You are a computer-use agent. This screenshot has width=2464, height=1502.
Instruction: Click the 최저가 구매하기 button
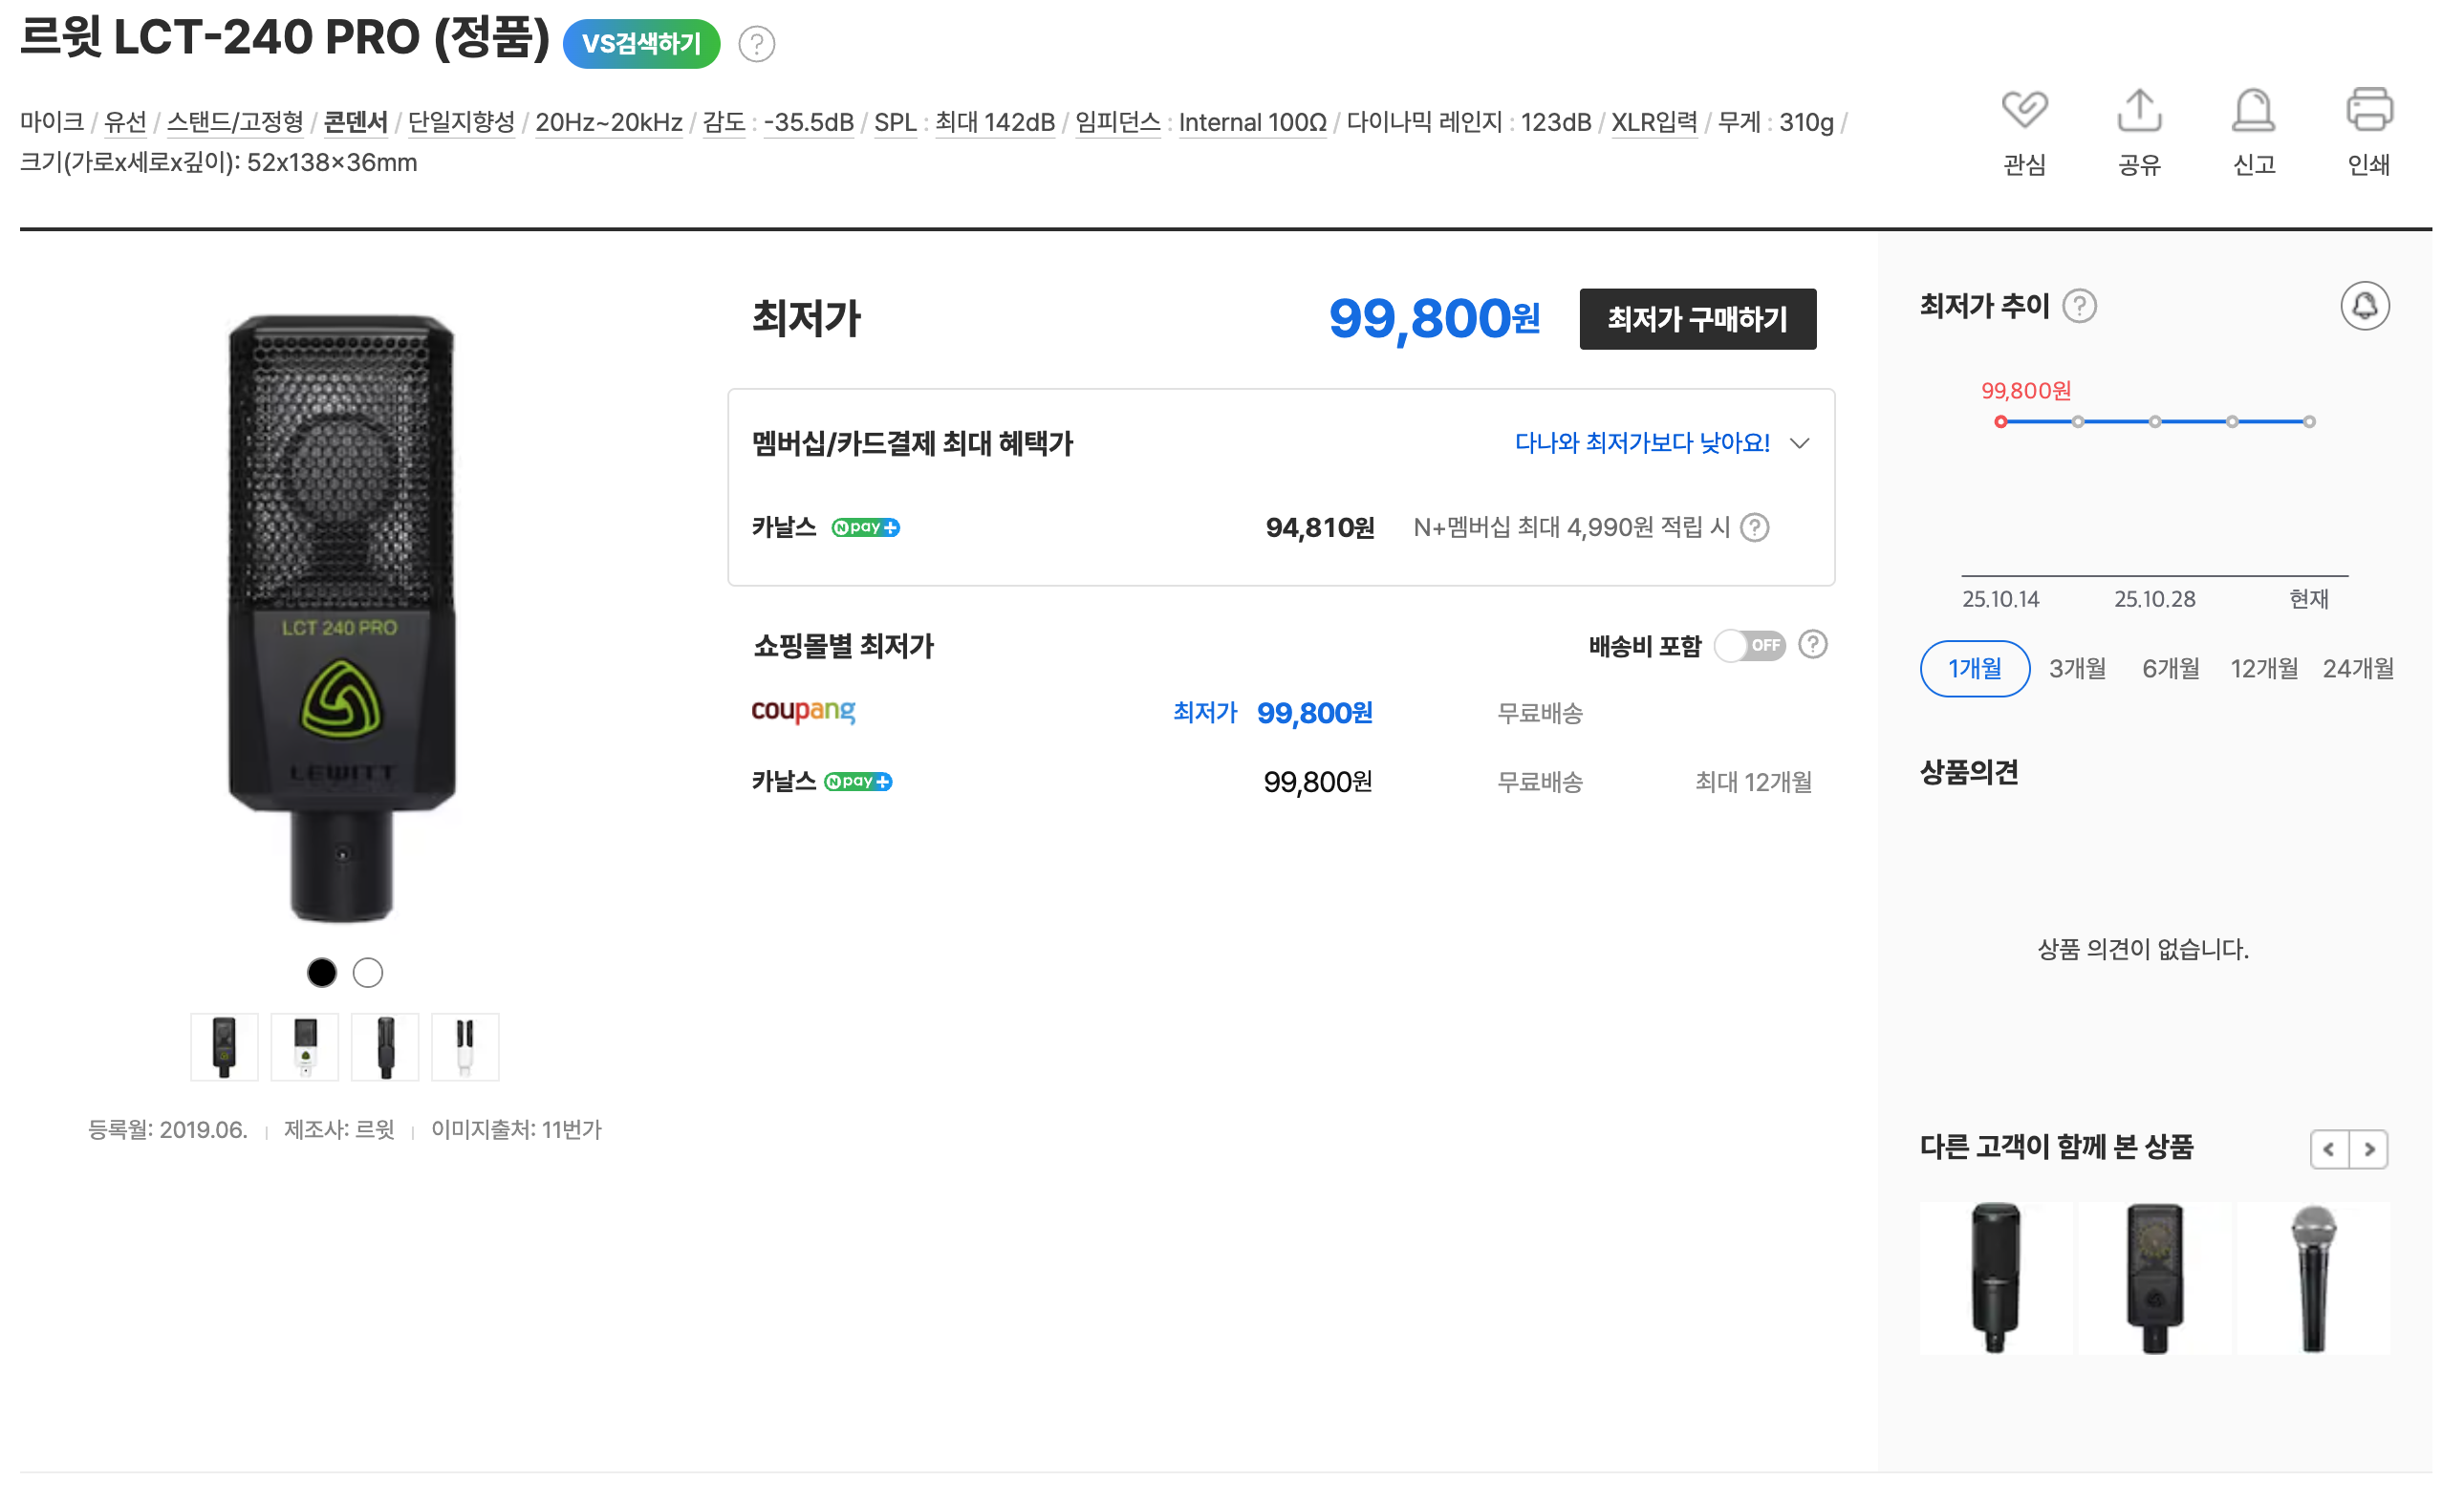(1697, 319)
